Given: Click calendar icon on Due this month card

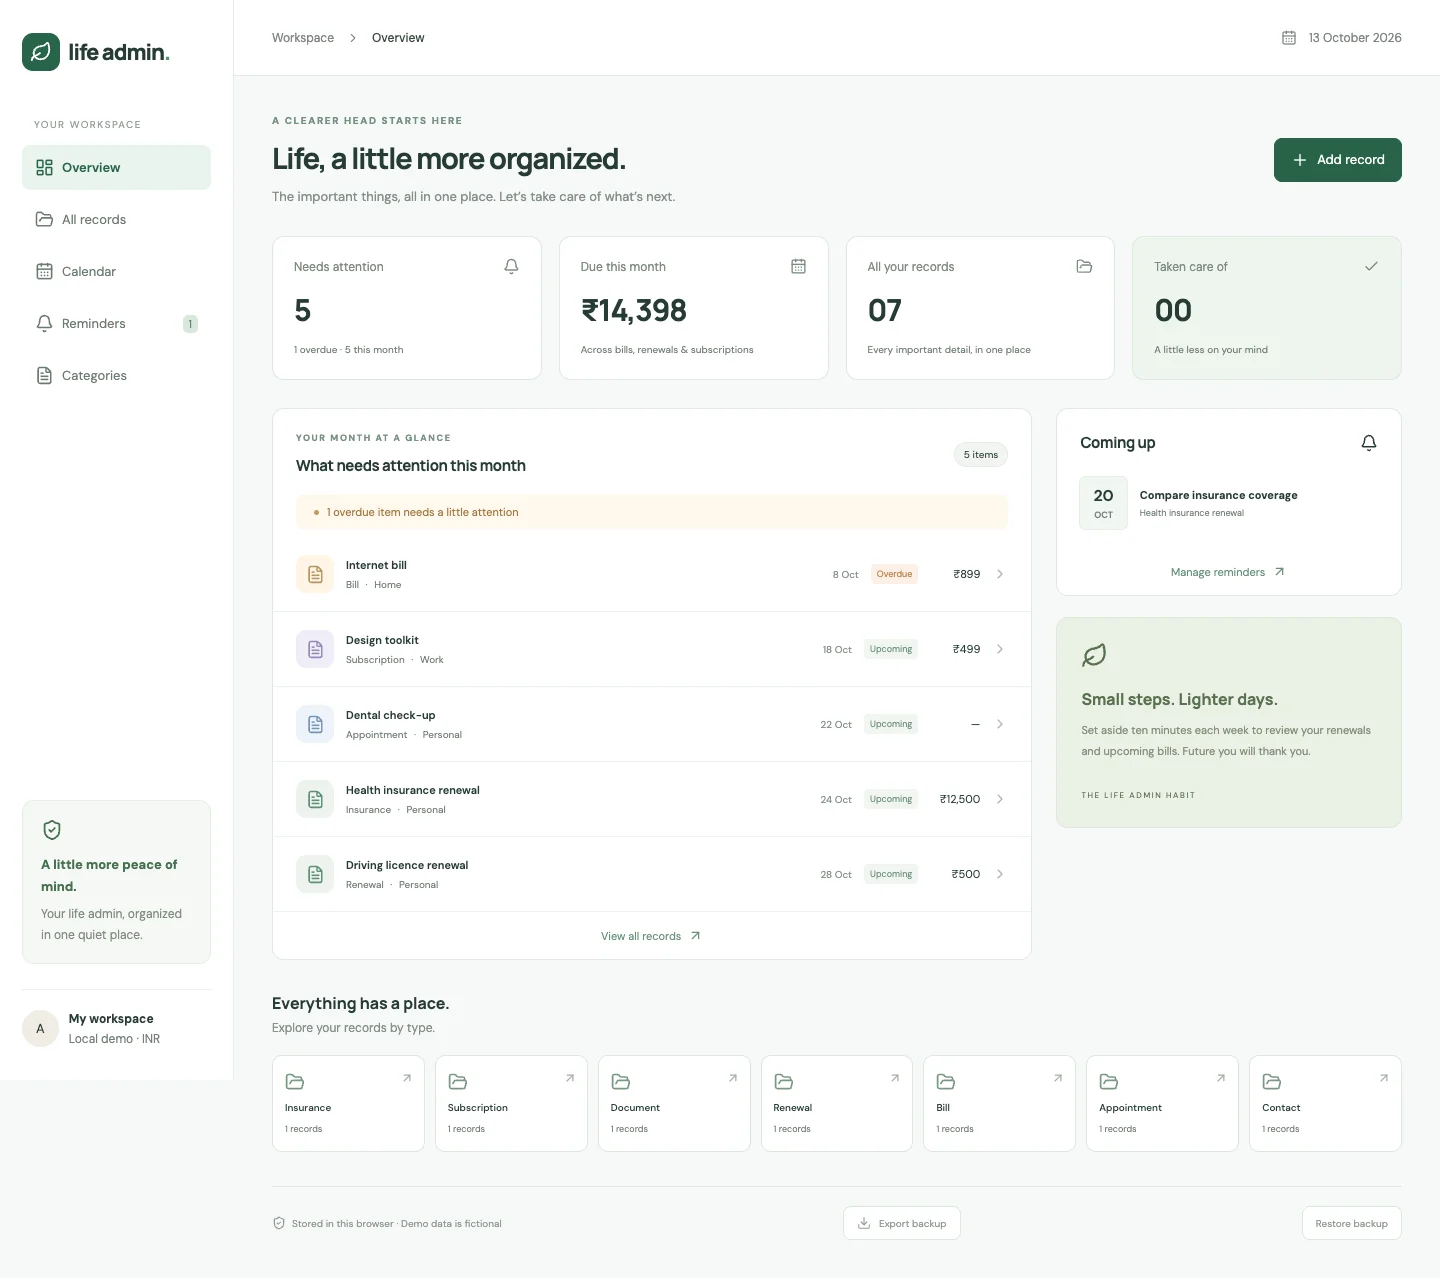Looking at the screenshot, I should (798, 266).
